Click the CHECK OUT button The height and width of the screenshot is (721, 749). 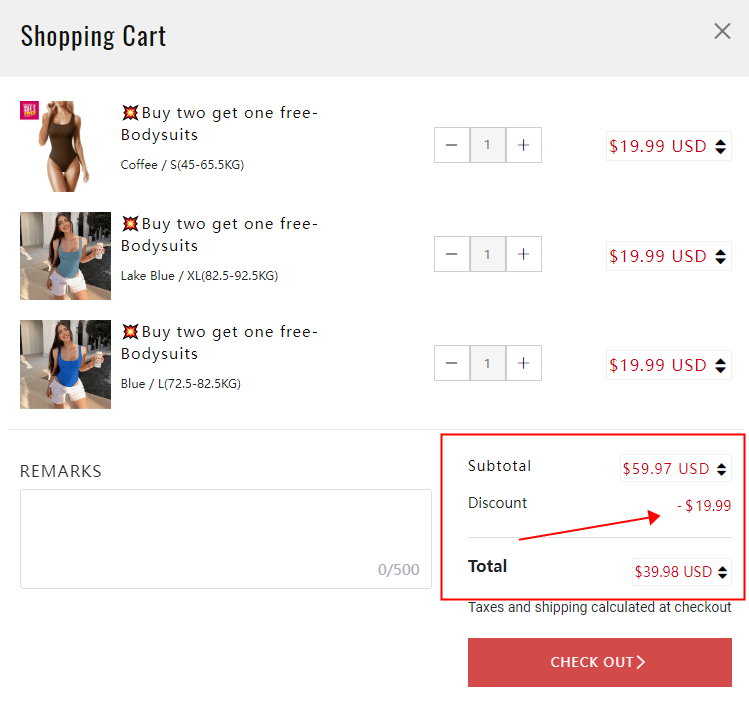[x=598, y=662]
